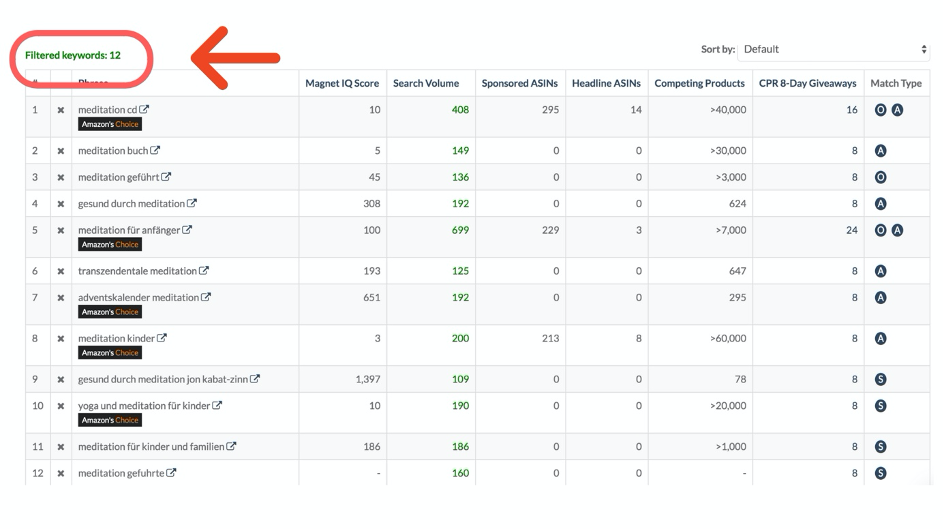Screen dimensions: 943x529
Task: Click Amazon's Choice badge under 'yoga und meditation für kinder'
Action: click(110, 420)
